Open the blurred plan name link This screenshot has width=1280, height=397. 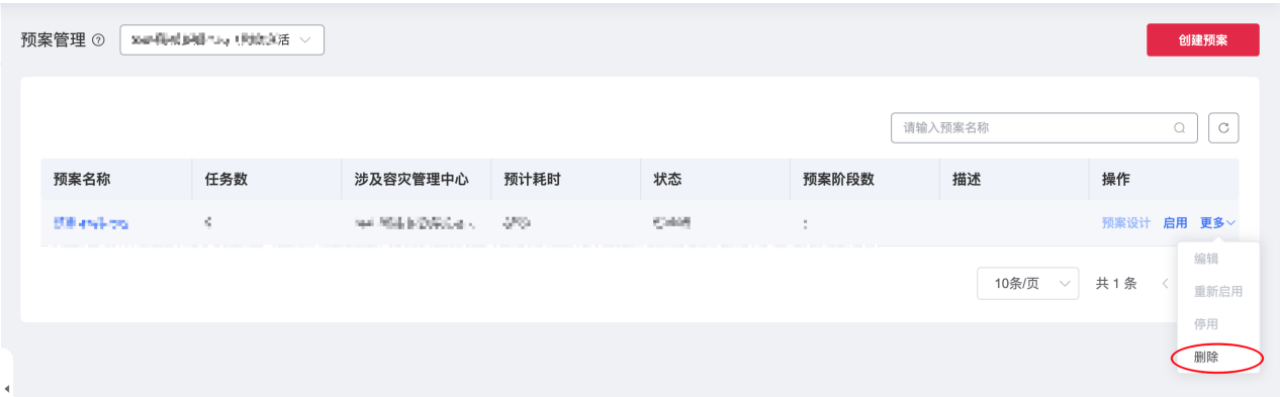coord(90,223)
